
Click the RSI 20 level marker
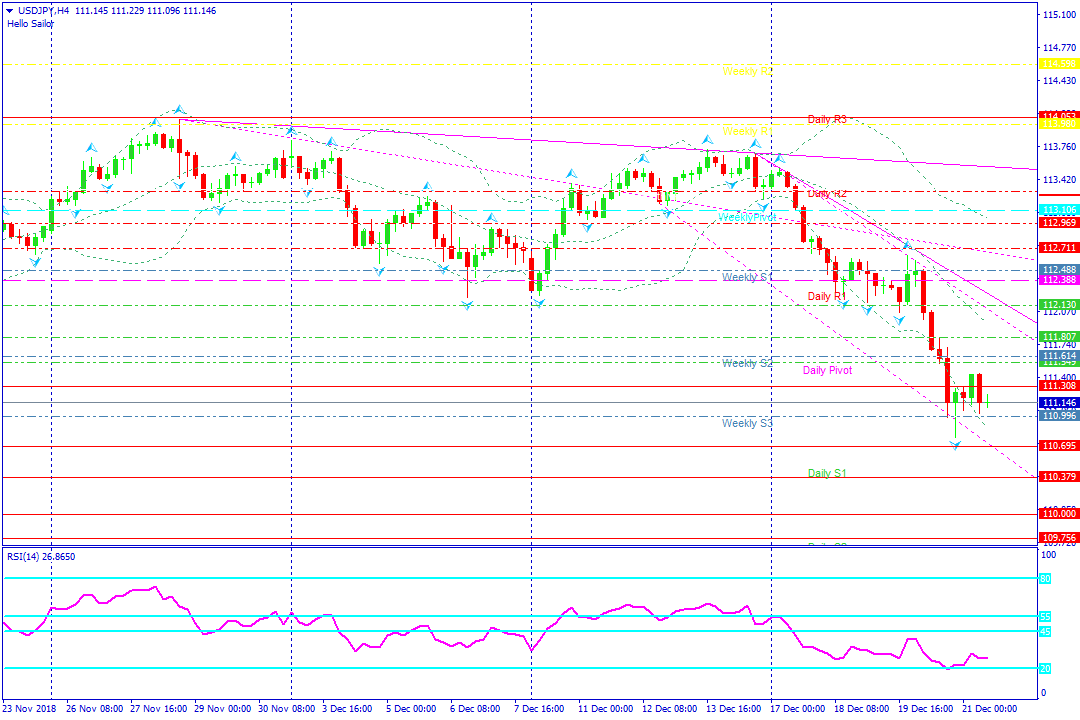[x=1045, y=668]
